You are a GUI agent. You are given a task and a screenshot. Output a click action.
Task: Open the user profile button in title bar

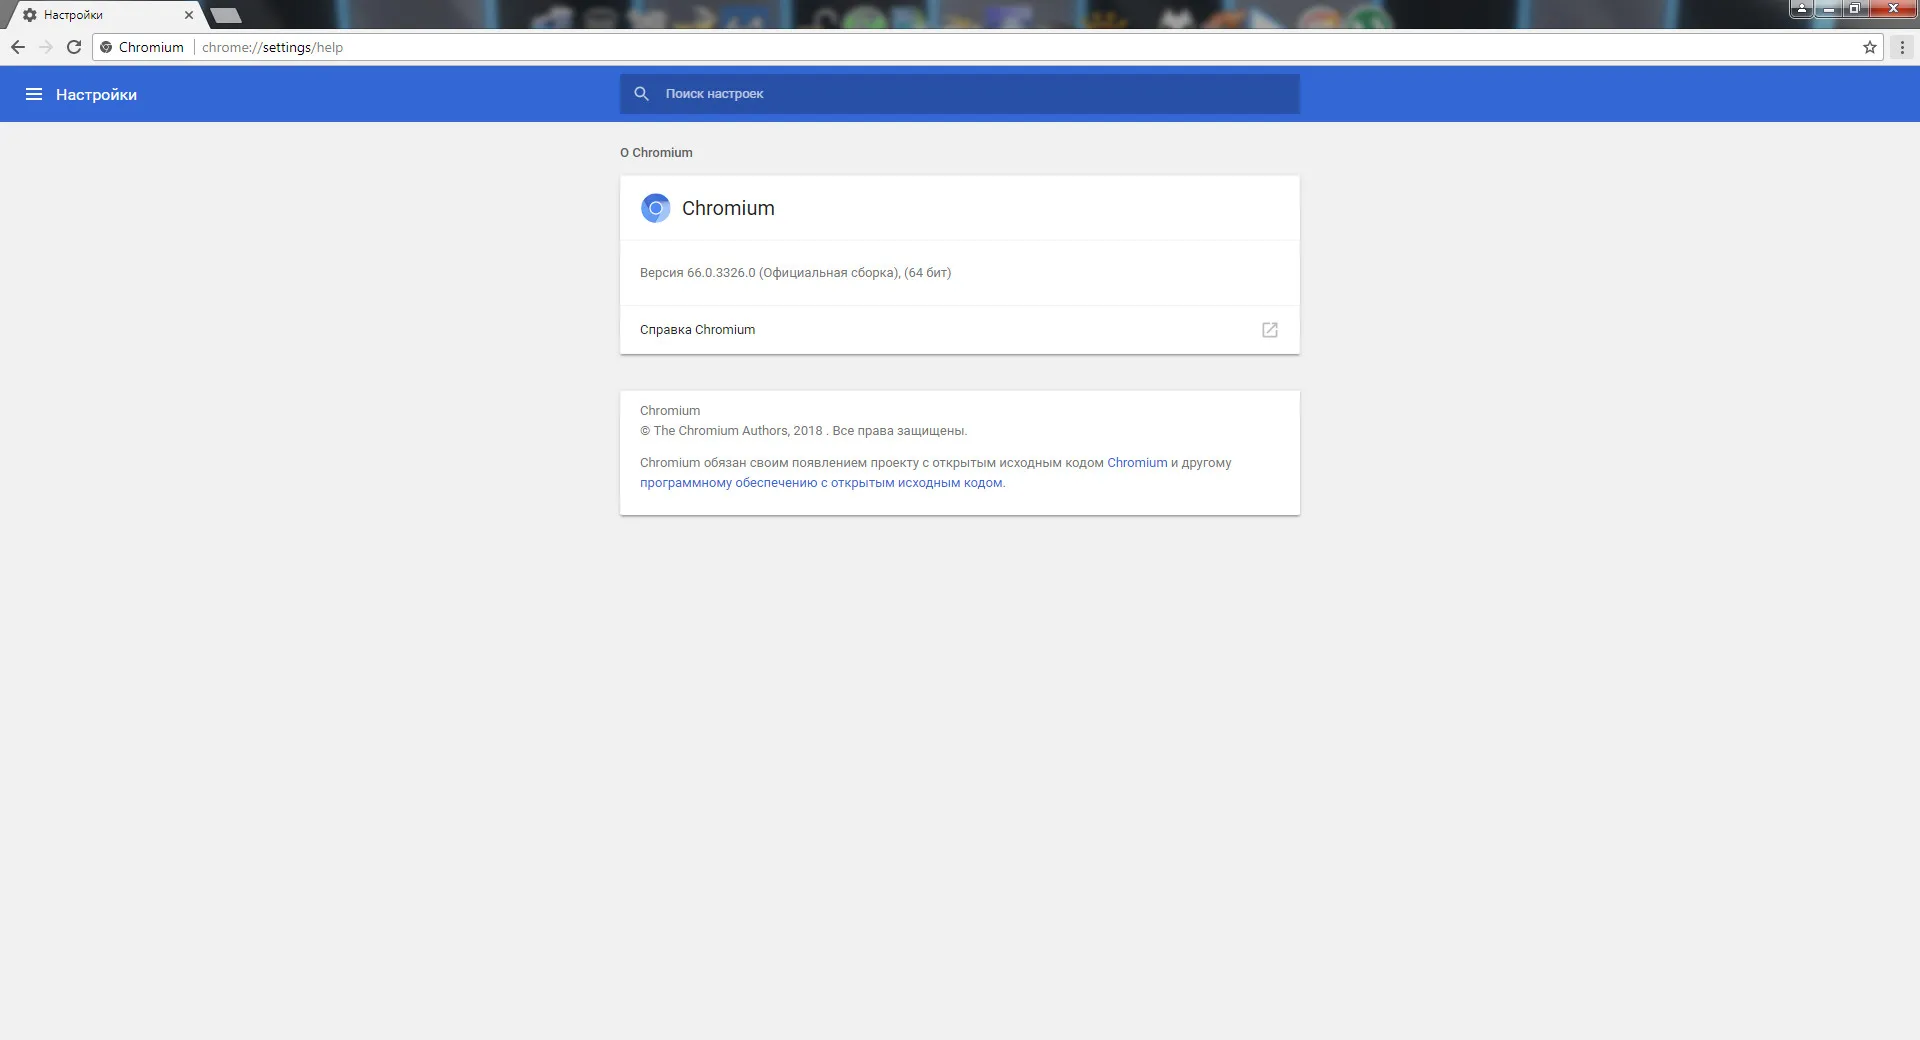(x=1802, y=9)
